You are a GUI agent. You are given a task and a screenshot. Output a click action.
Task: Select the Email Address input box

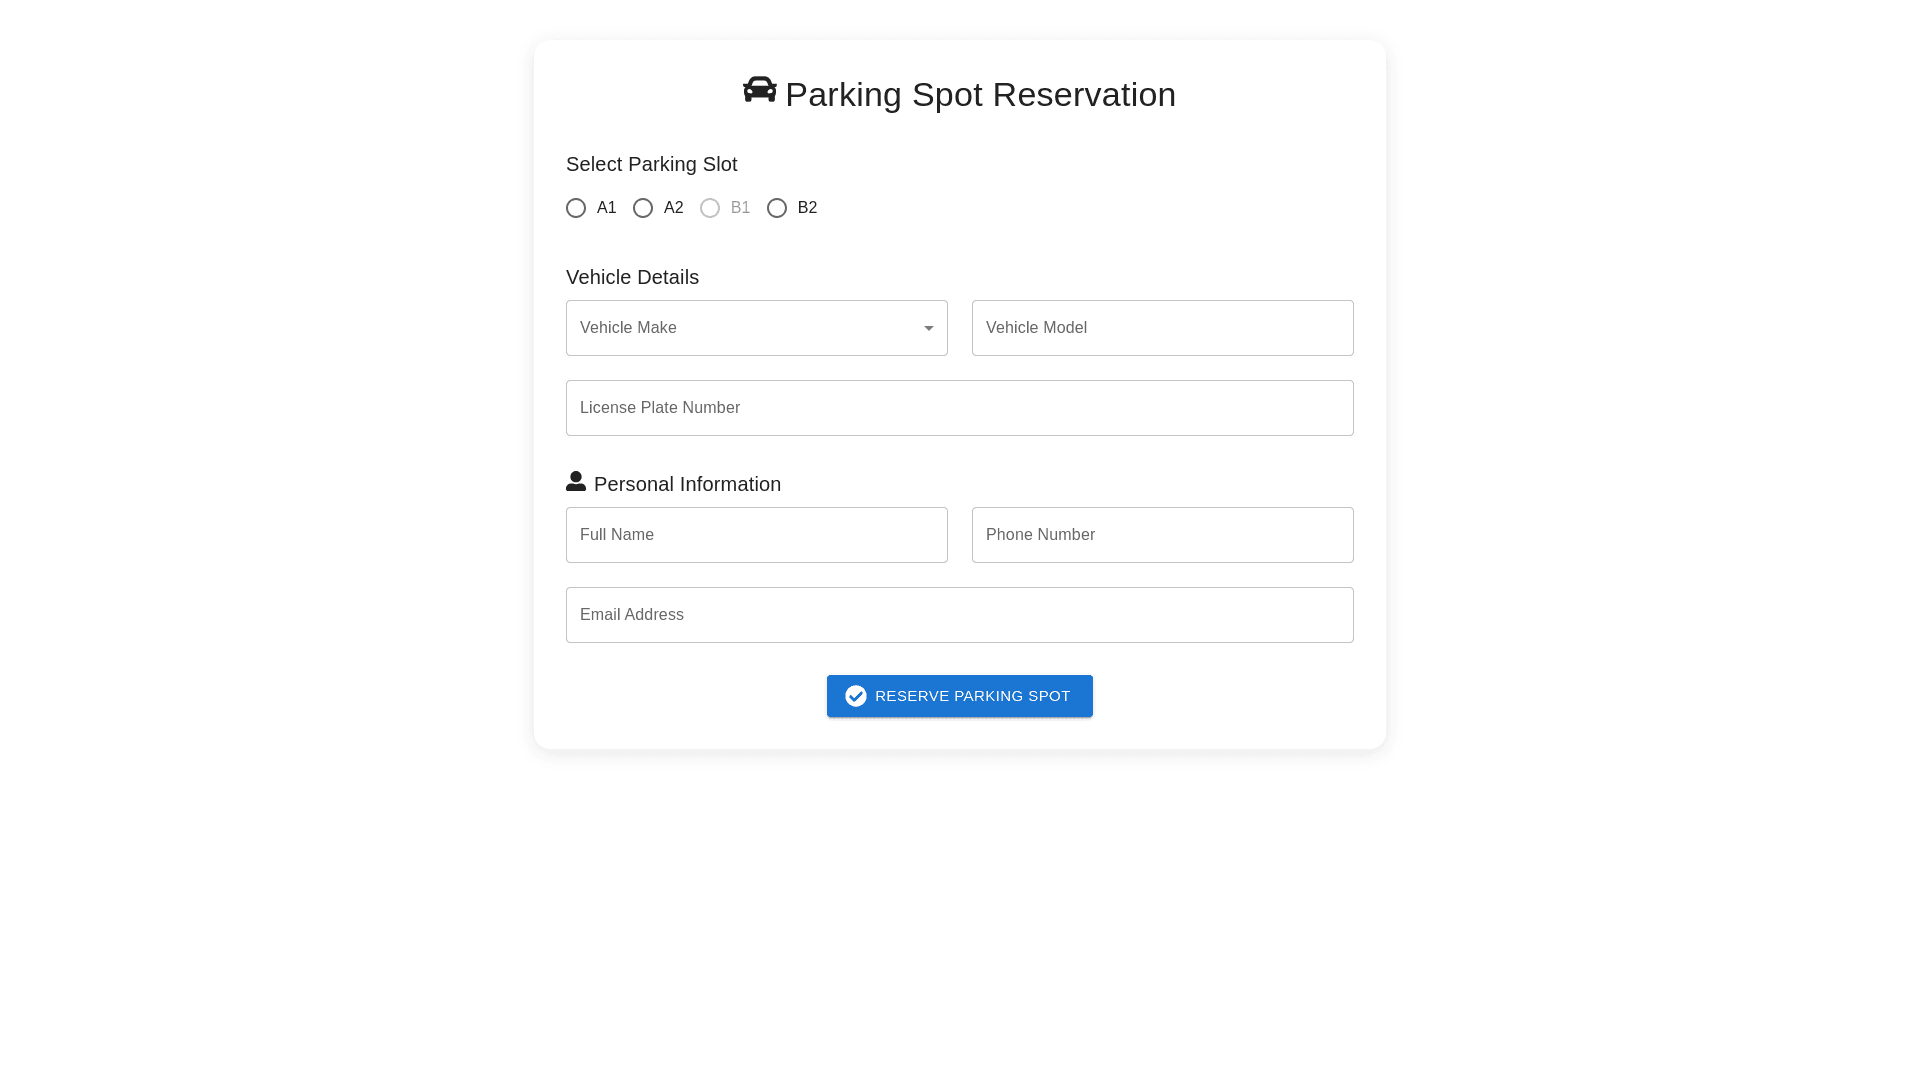[x=960, y=615]
